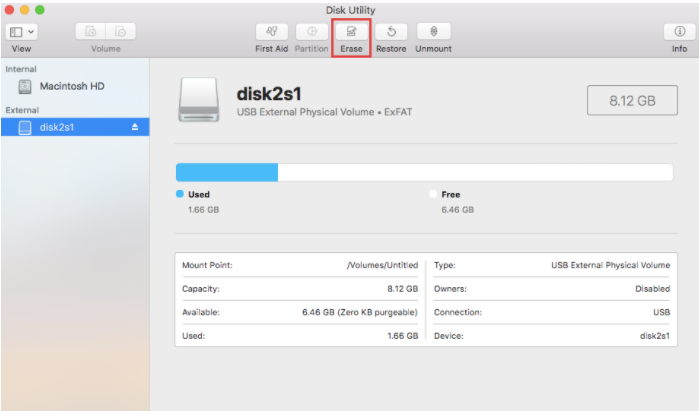Click the Macintosh HD drive icon

pos(25,86)
